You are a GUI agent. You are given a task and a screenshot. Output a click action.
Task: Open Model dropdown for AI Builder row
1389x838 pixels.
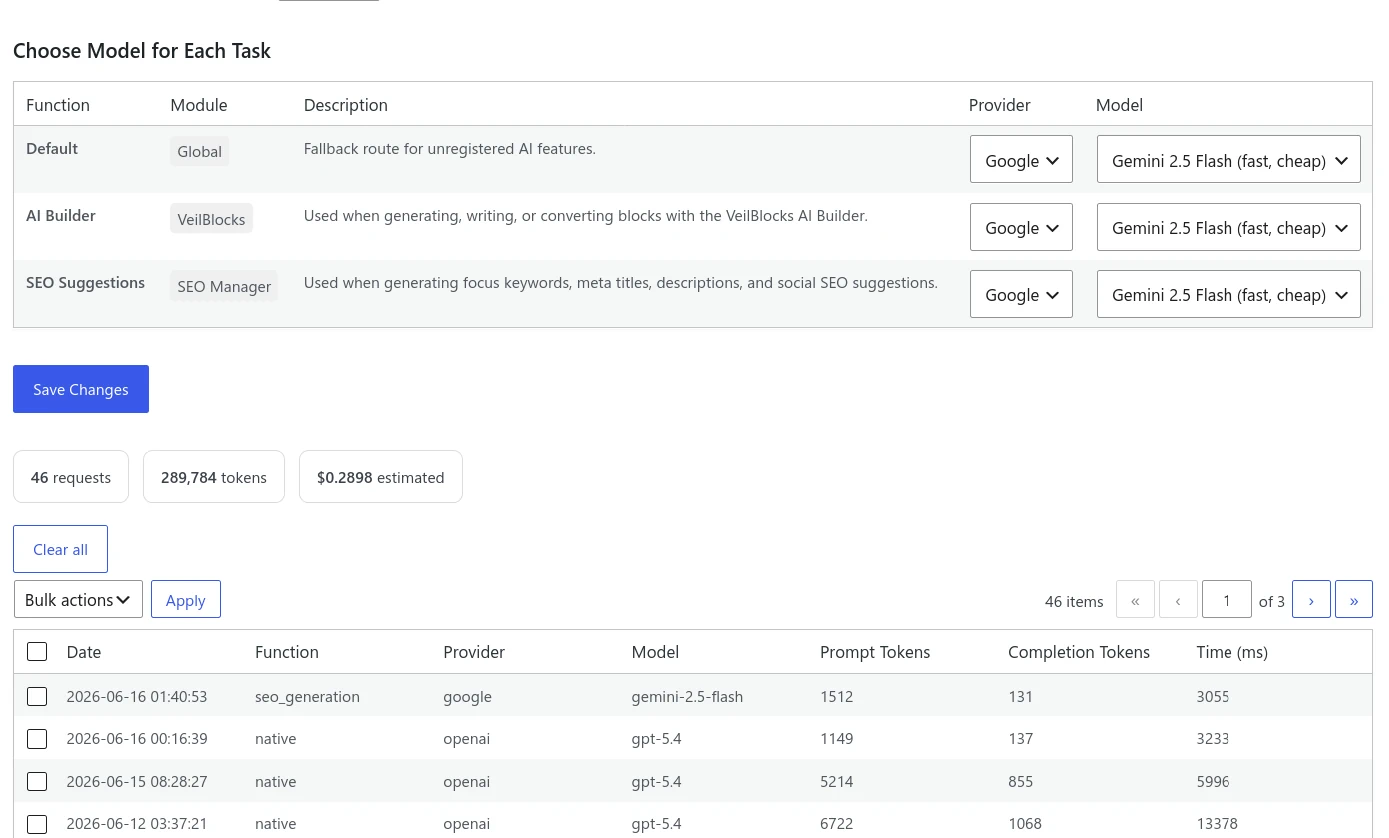point(1228,227)
